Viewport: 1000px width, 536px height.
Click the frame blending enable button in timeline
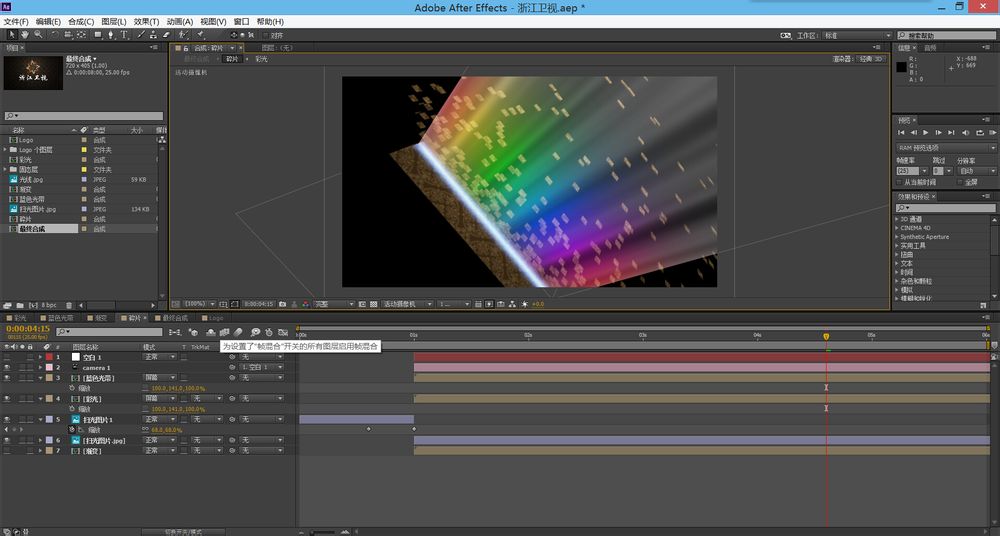(225, 331)
